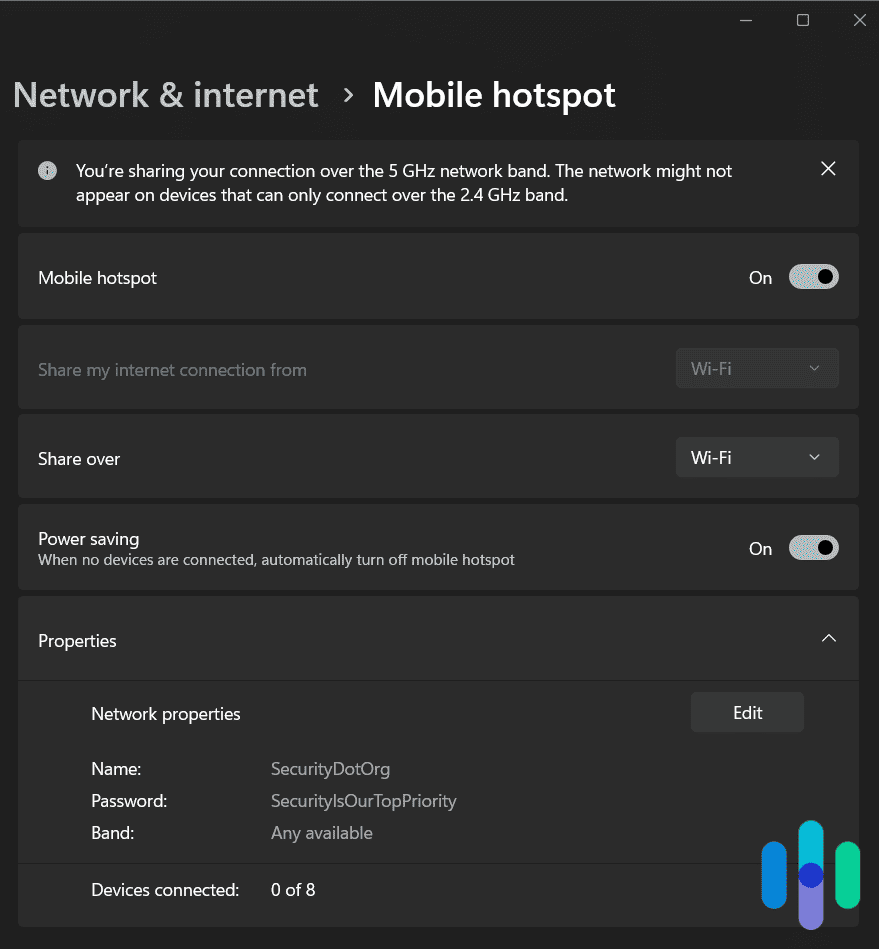This screenshot has width=879, height=949.
Task: Dismiss the 5 GHz network band notification
Action: [827, 168]
